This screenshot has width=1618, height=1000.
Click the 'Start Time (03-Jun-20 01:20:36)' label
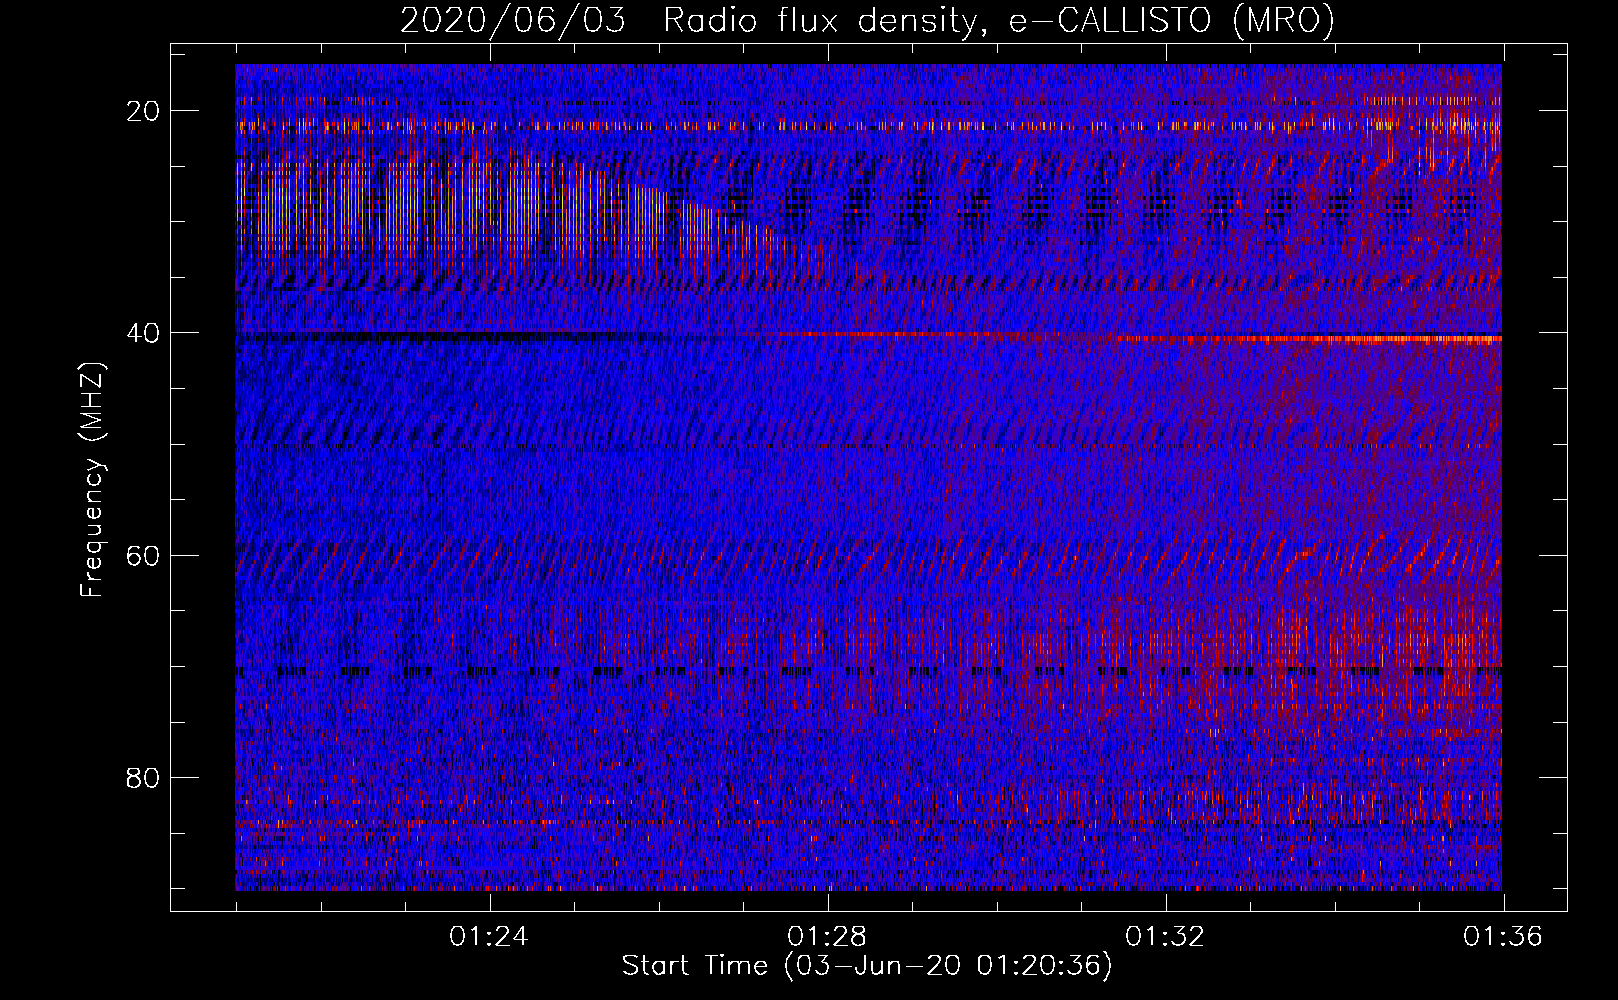(x=867, y=966)
